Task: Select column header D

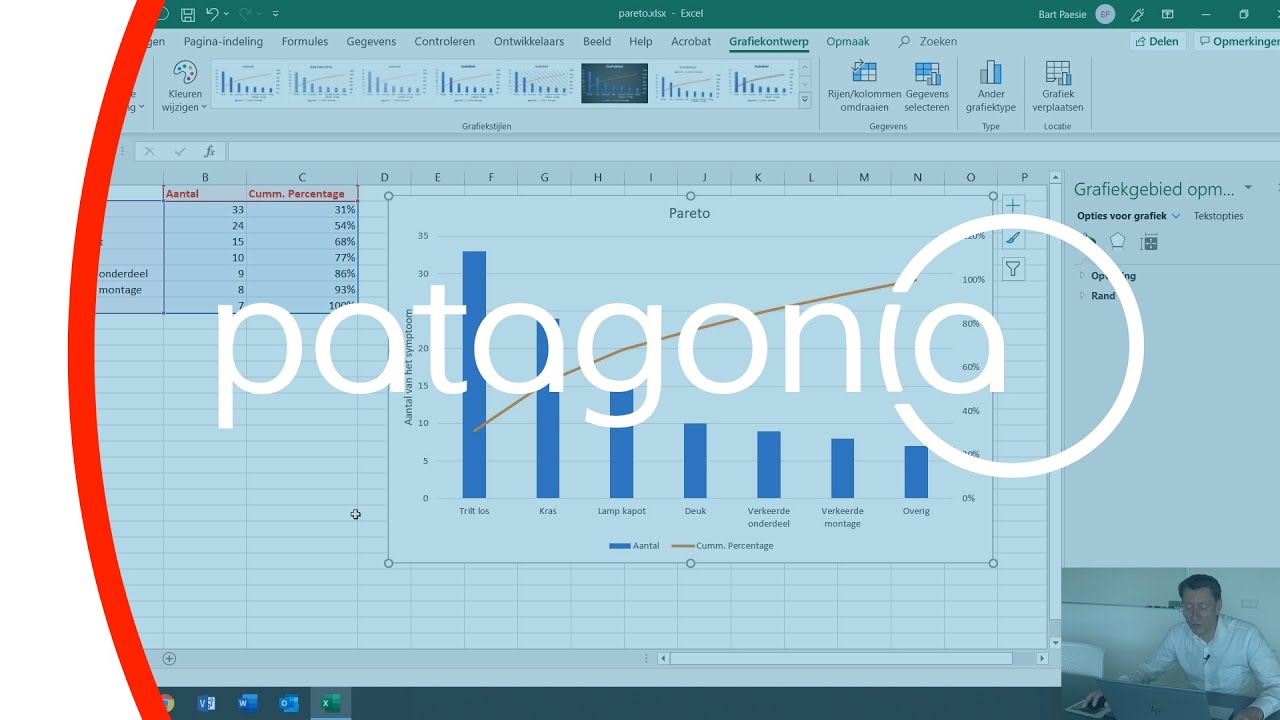Action: pyautogui.click(x=384, y=178)
